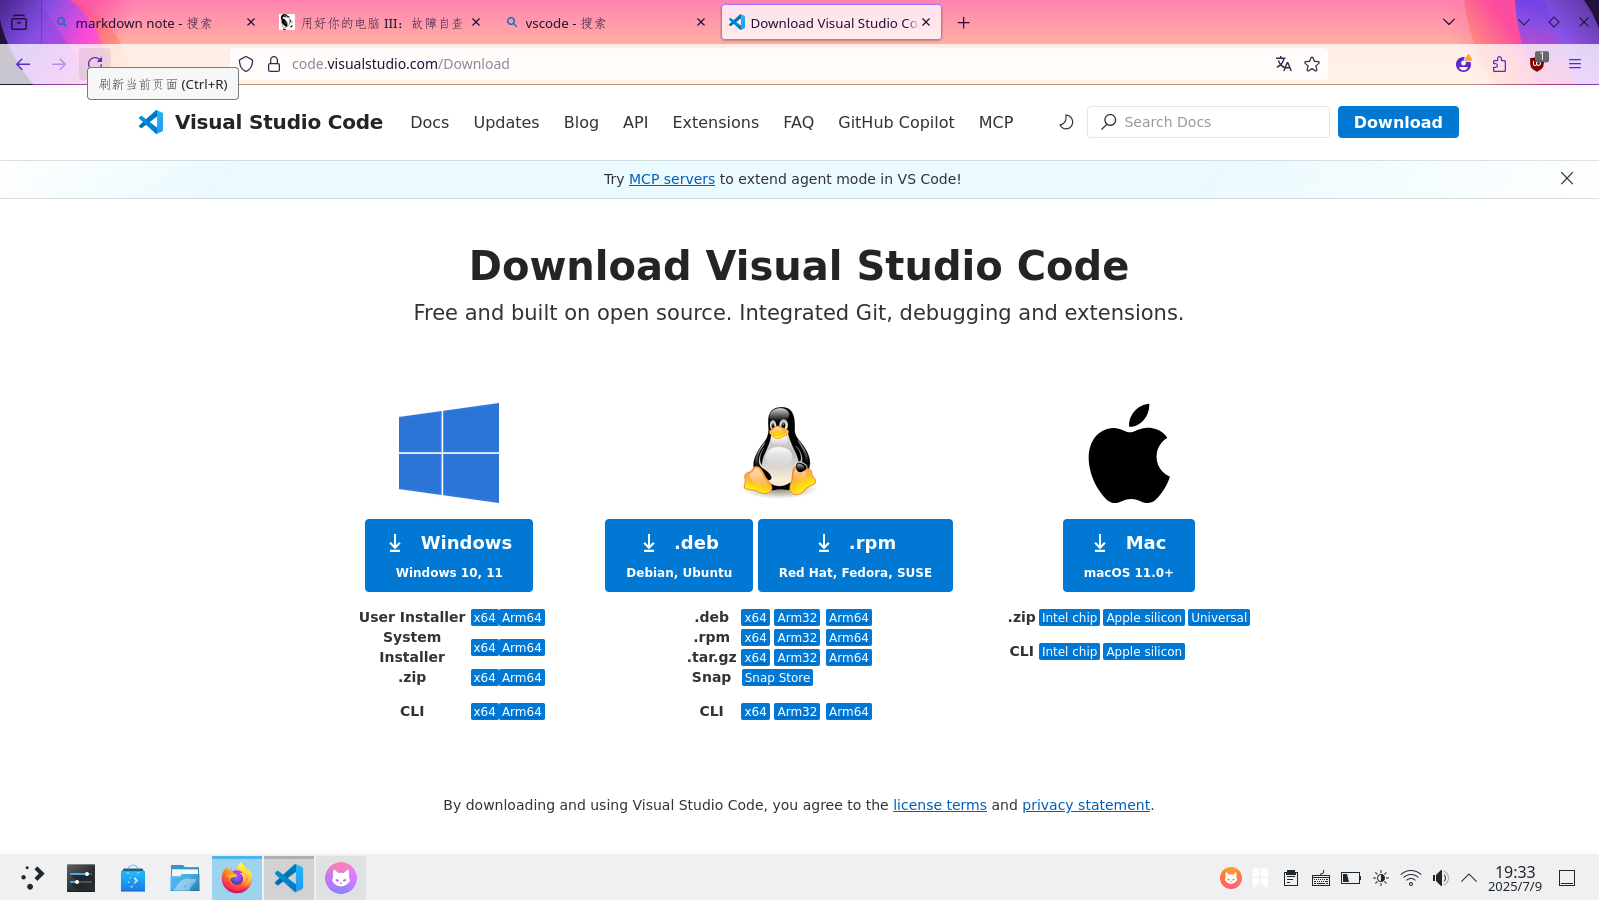Viewport: 1599px width, 900px height.
Task: Go to the Blog page
Action: (x=581, y=122)
